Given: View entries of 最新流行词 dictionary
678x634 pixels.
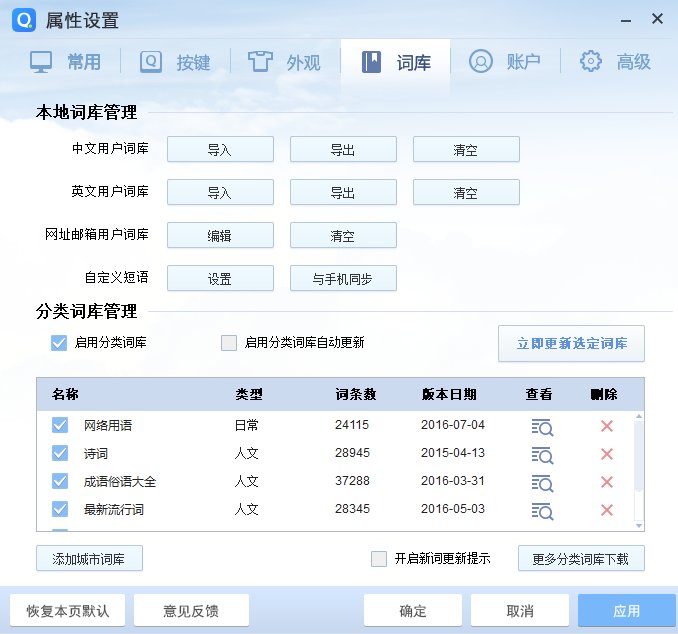Looking at the screenshot, I should [542, 510].
